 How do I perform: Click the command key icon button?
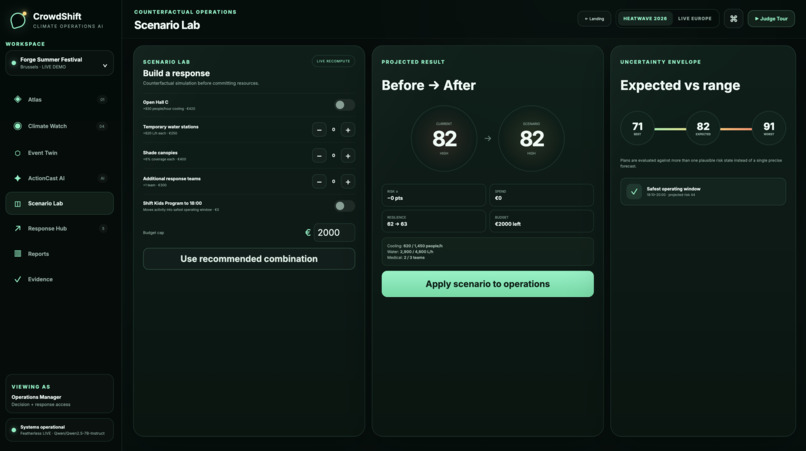coord(734,19)
